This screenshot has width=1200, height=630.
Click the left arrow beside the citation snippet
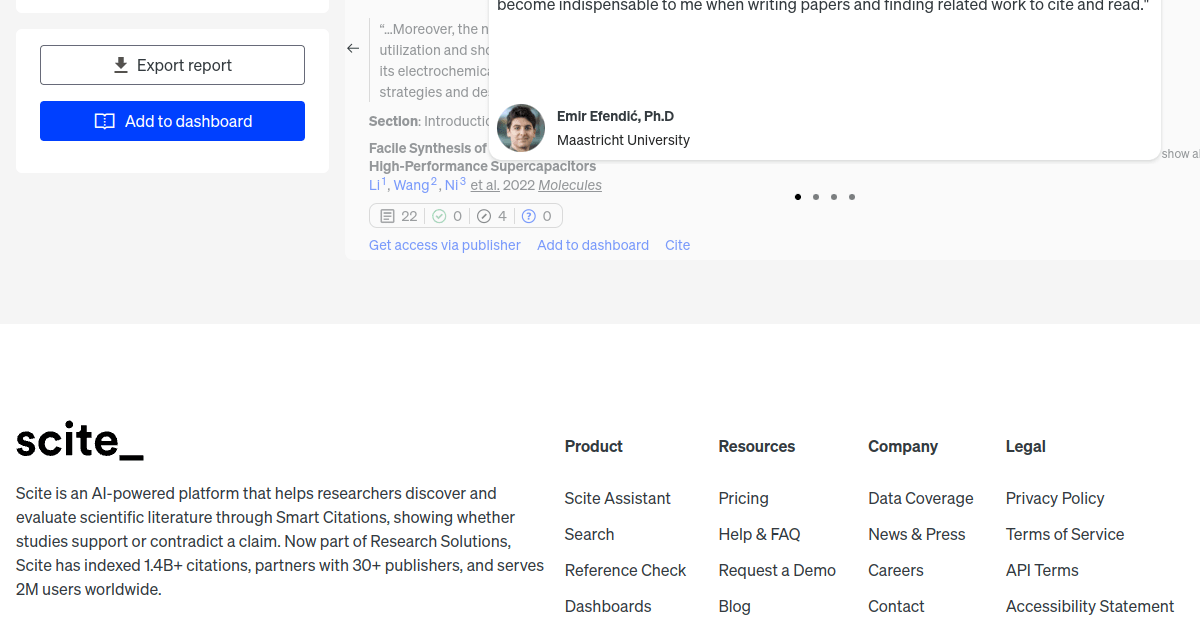coord(353,48)
